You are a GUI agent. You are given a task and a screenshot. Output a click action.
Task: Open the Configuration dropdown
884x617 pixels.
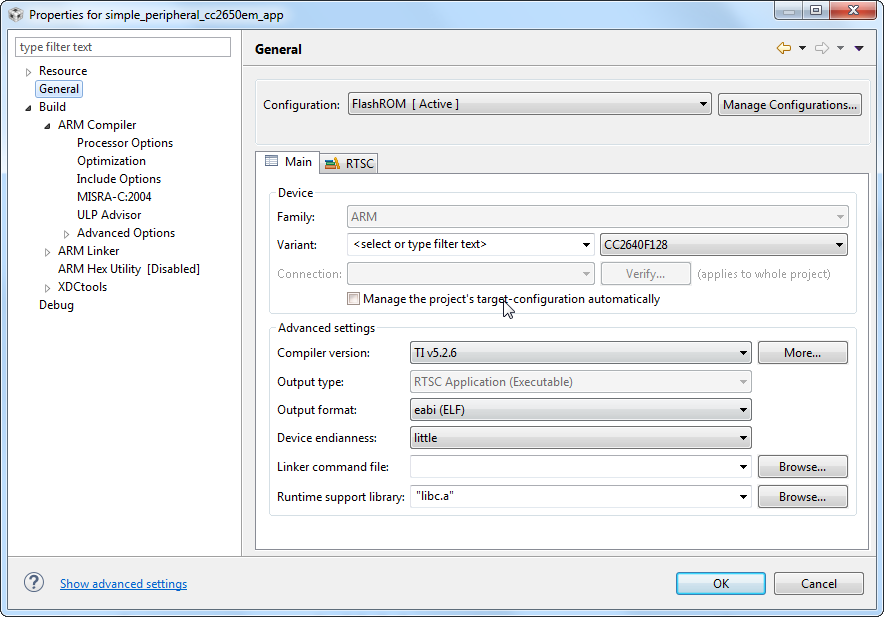click(530, 104)
